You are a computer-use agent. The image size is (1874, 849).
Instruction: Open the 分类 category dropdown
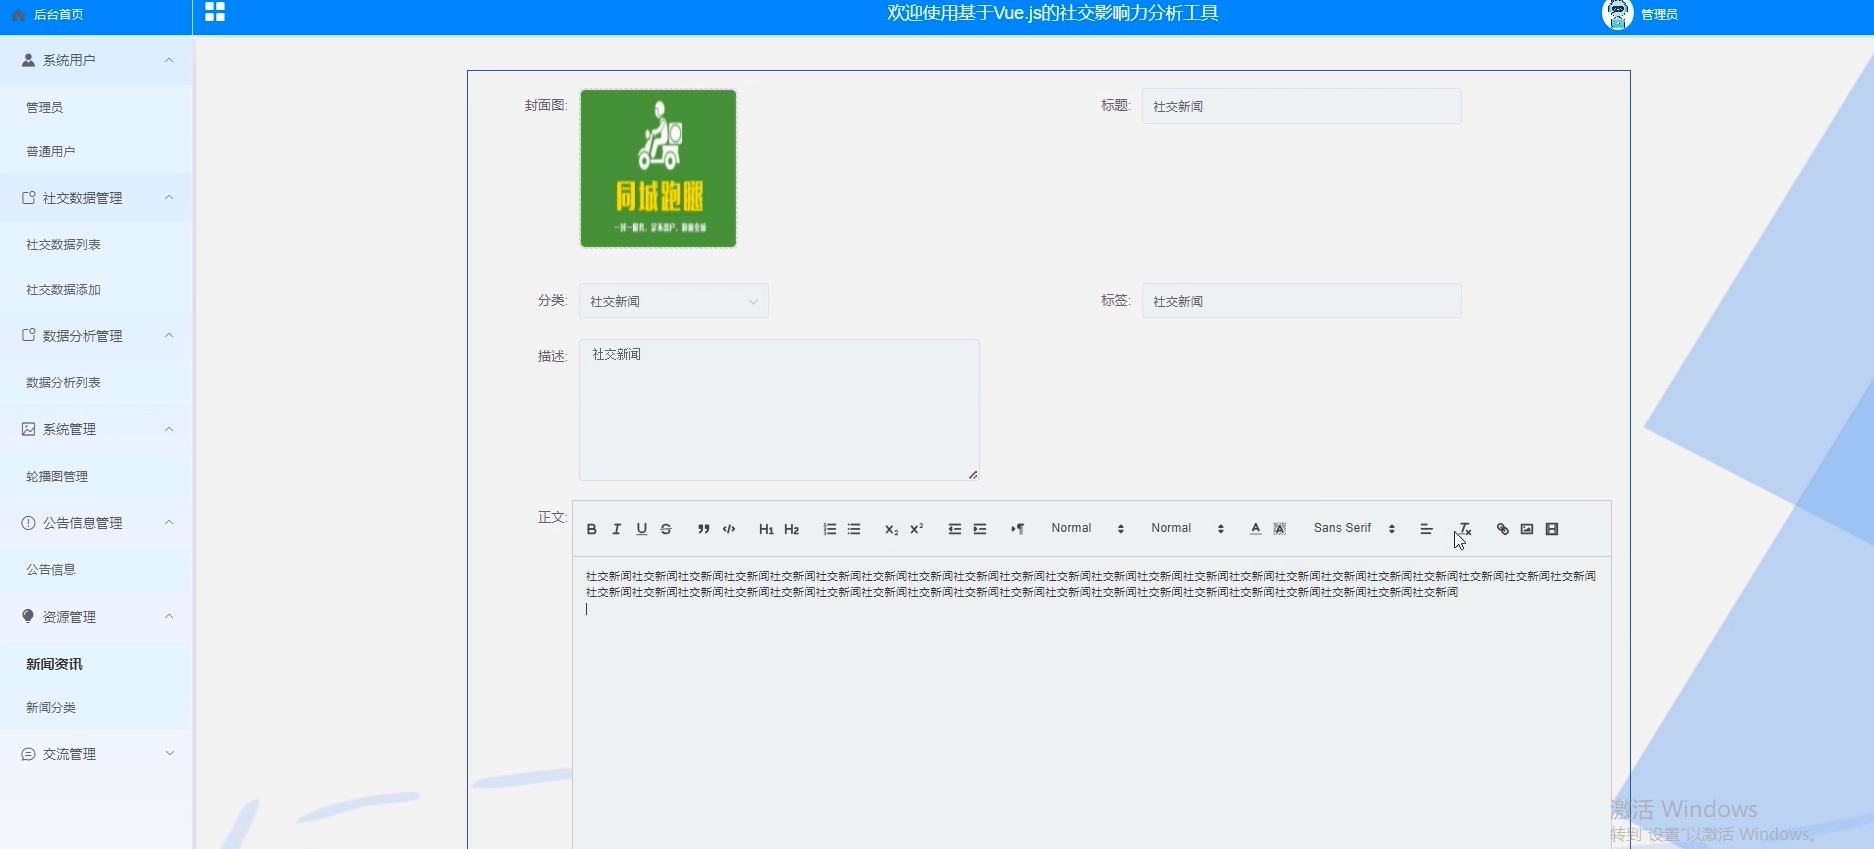click(674, 301)
